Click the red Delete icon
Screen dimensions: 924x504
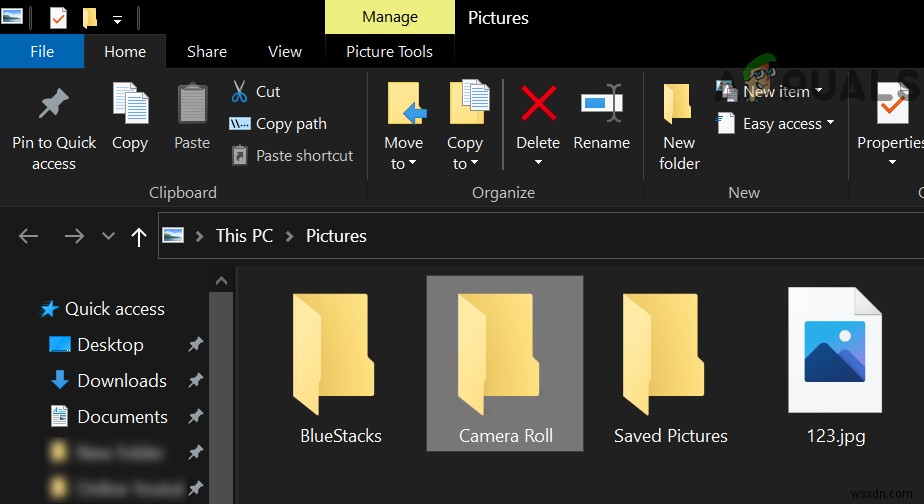point(538,104)
